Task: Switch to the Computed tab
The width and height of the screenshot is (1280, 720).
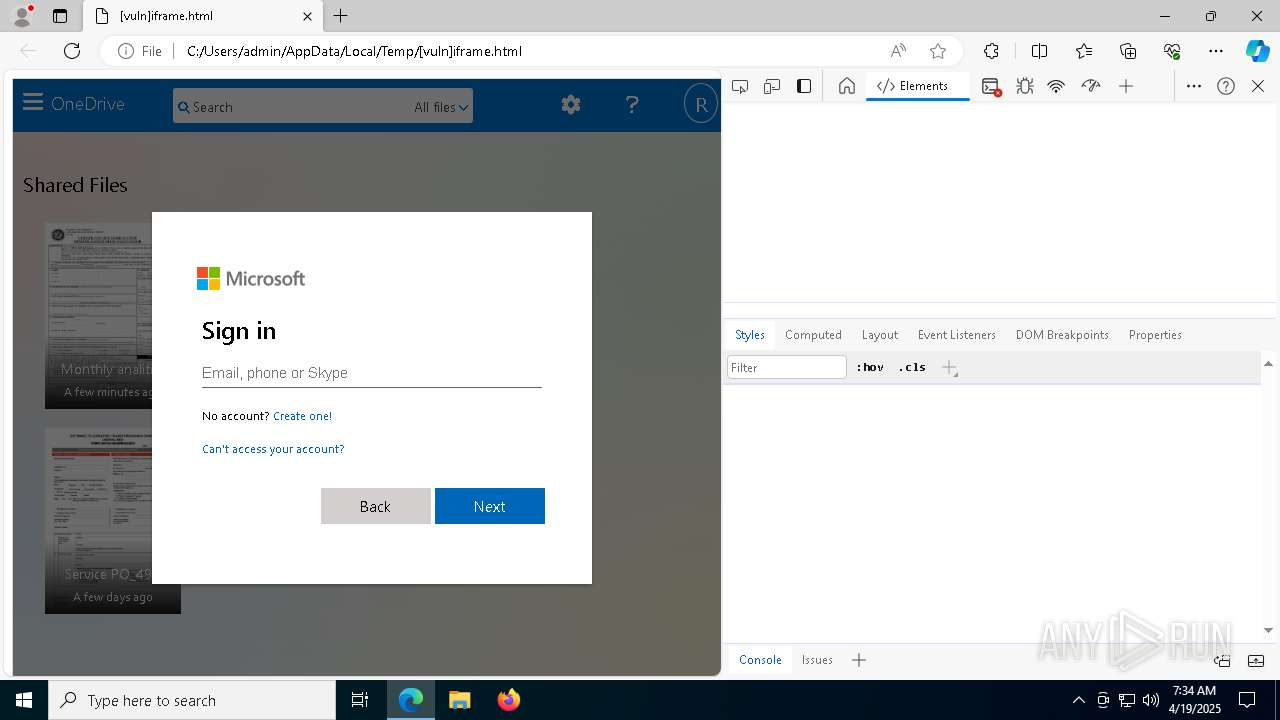Action: [813, 335]
